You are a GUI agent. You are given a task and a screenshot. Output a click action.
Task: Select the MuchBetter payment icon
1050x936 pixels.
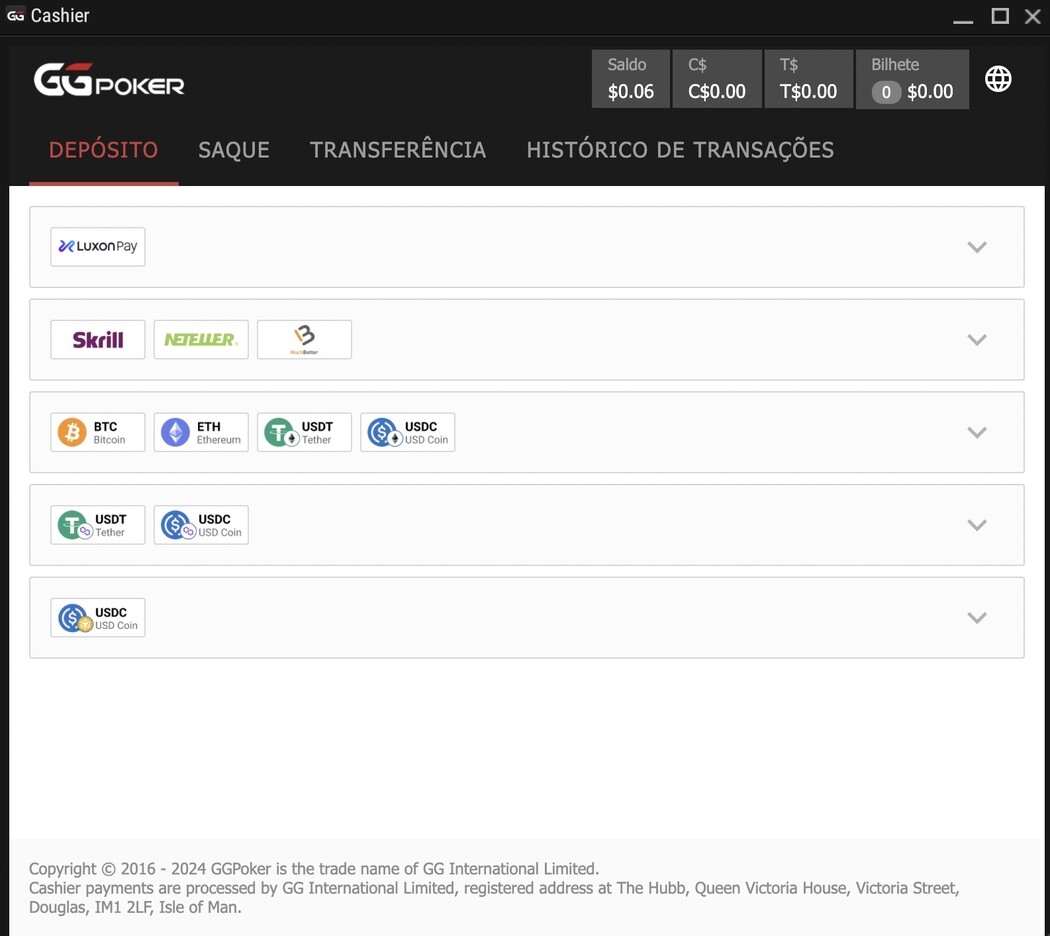(304, 340)
